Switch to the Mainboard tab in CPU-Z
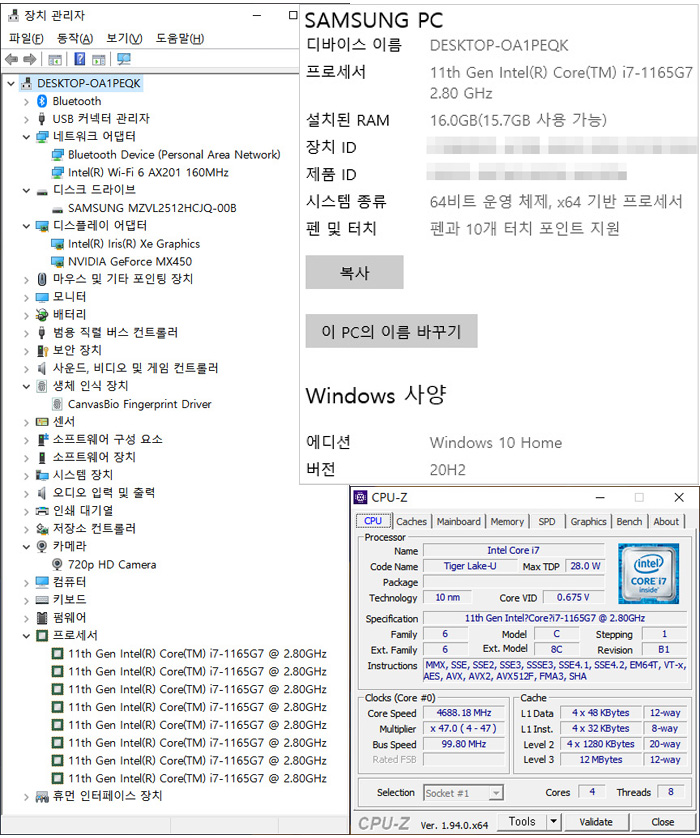 (458, 522)
